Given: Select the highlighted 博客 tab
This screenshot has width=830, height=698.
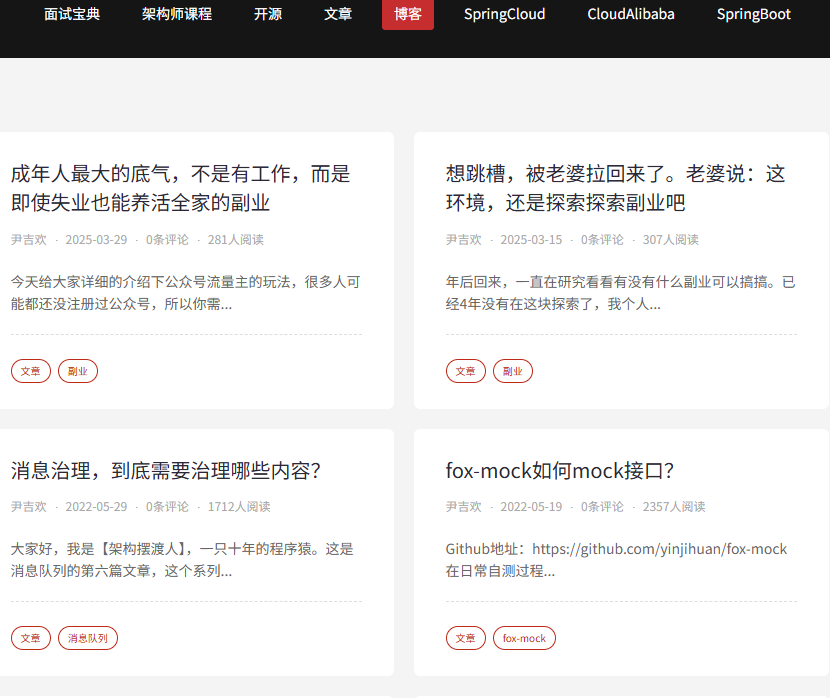Looking at the screenshot, I should [x=408, y=14].
